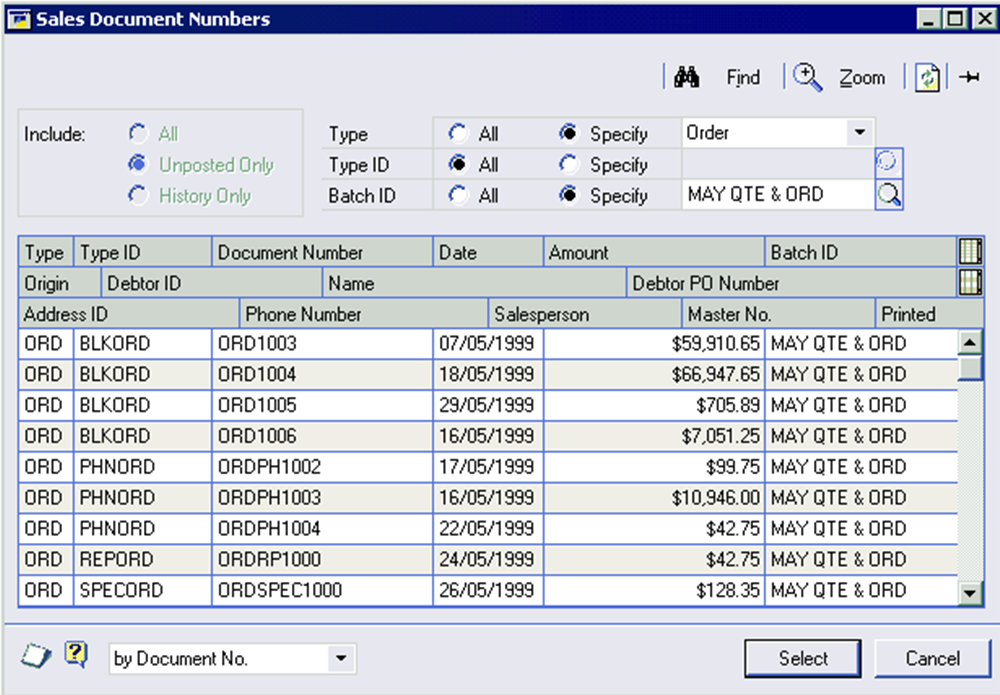Select All radio button for Batch ID
Image resolution: width=1000 pixels, height=695 pixels.
tap(458, 195)
